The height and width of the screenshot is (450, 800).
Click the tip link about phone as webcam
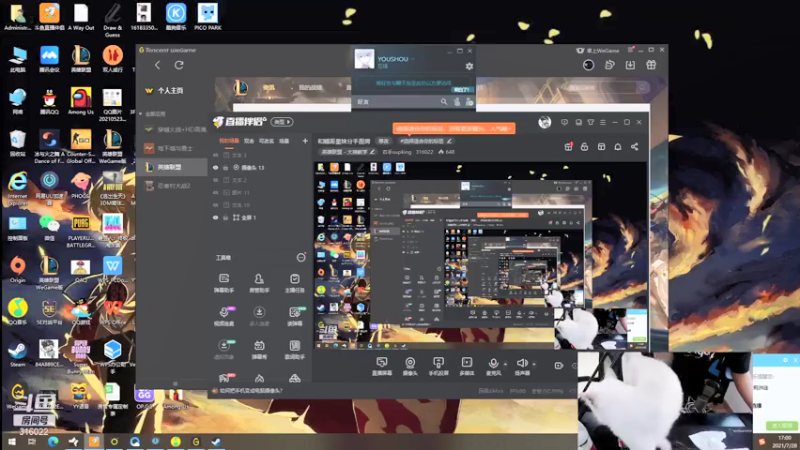[250, 391]
